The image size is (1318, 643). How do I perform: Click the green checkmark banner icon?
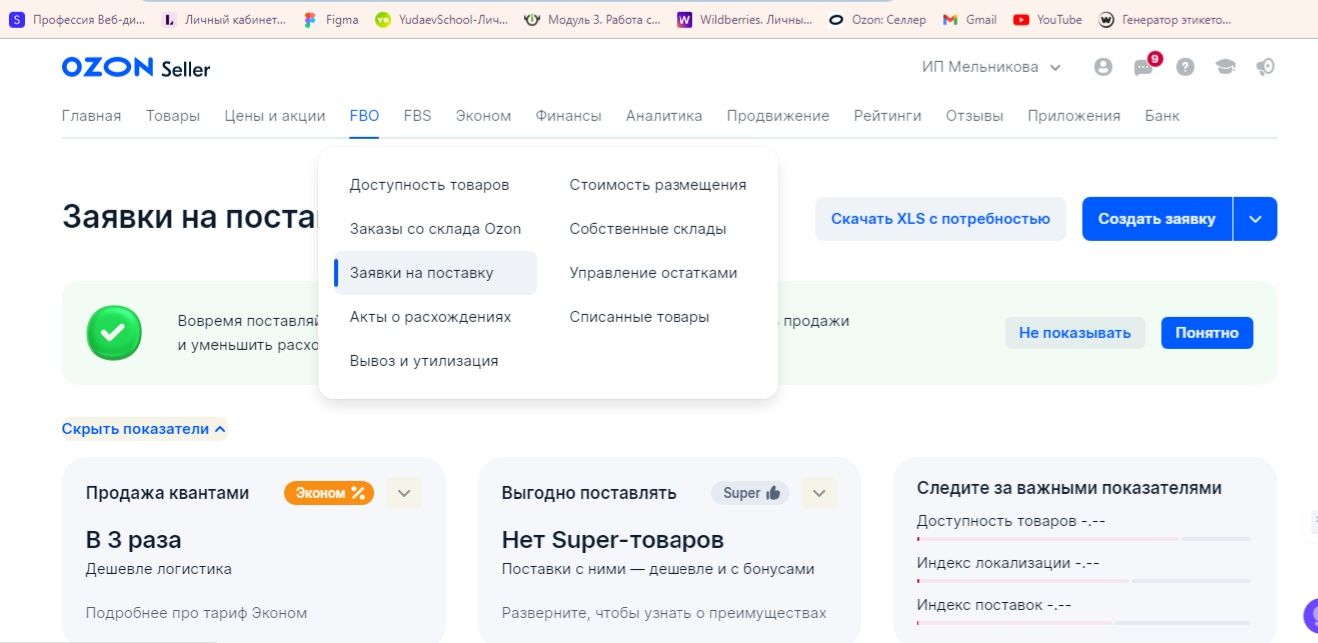pyautogui.click(x=114, y=333)
